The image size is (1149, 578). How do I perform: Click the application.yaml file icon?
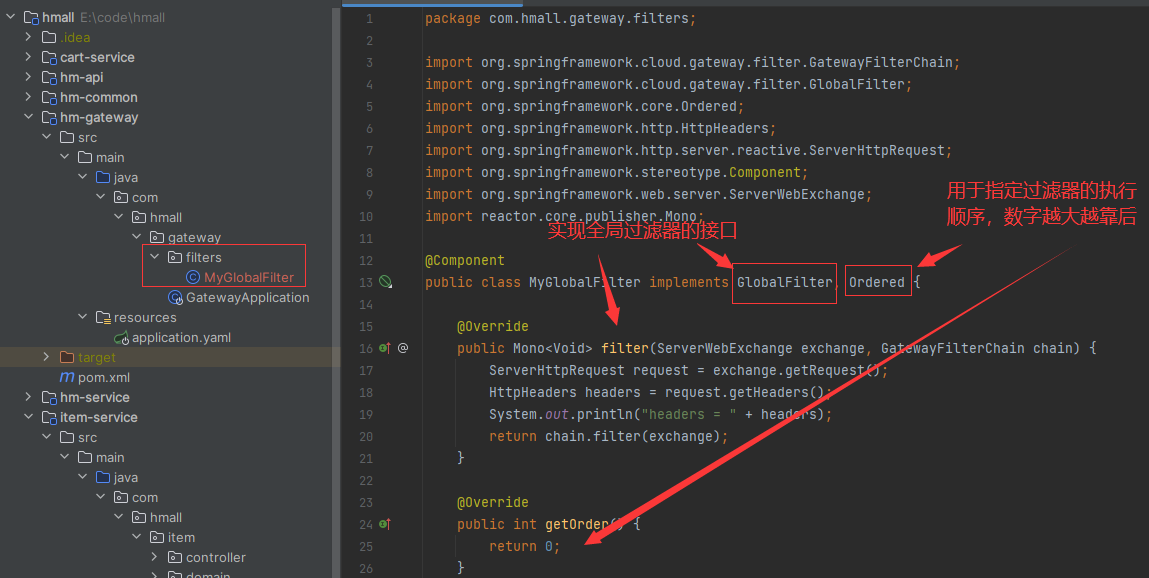121,337
